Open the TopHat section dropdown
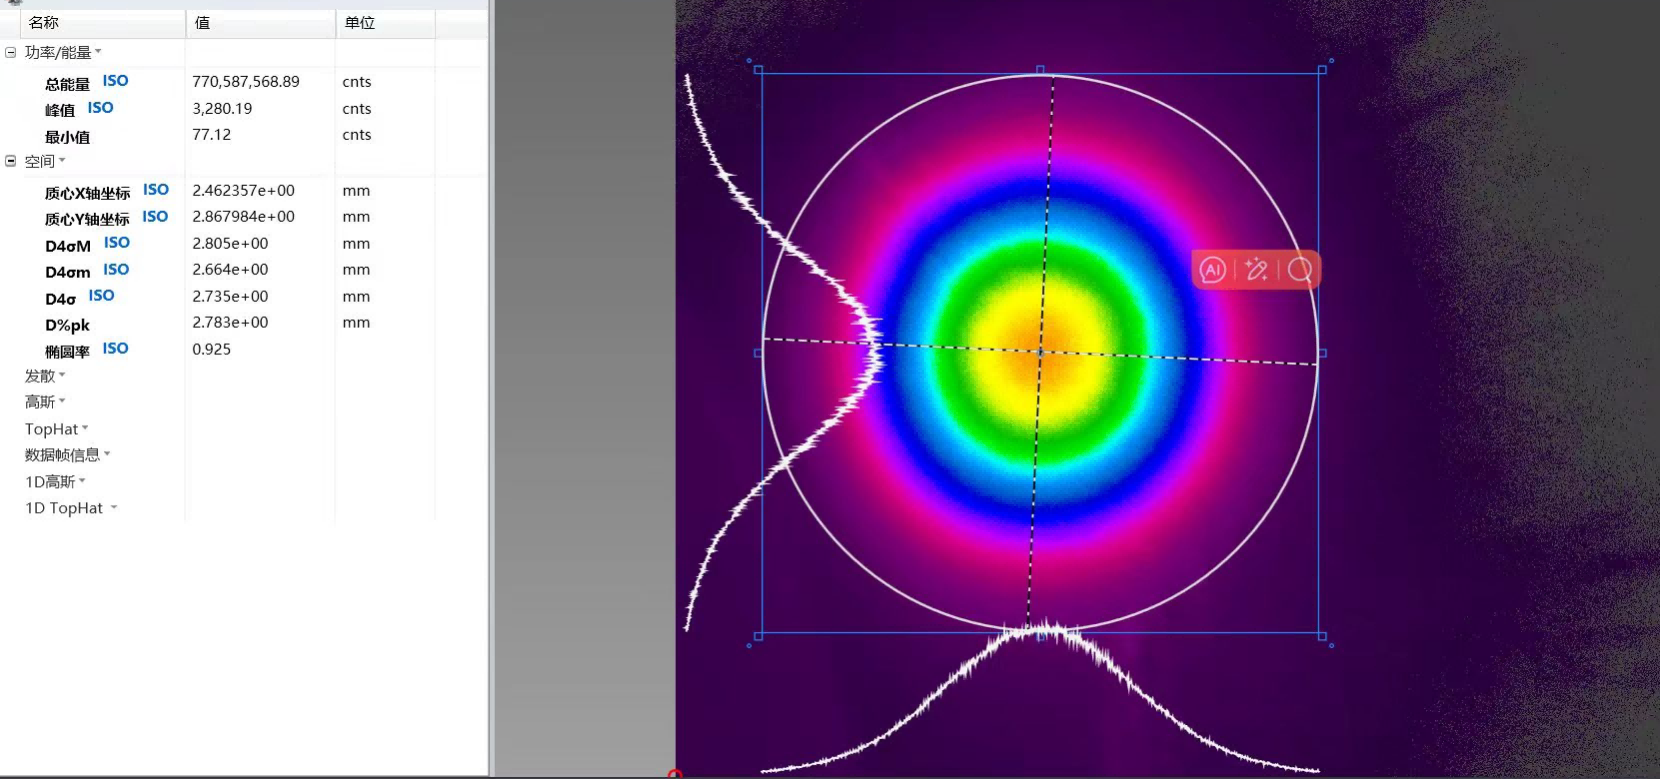 point(56,429)
